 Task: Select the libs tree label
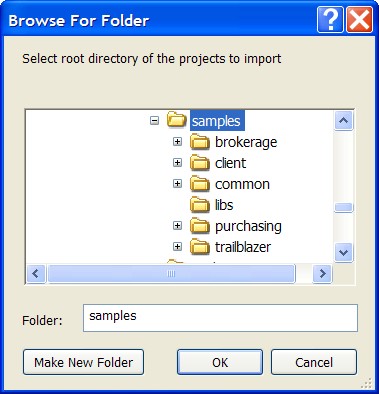(x=224, y=205)
